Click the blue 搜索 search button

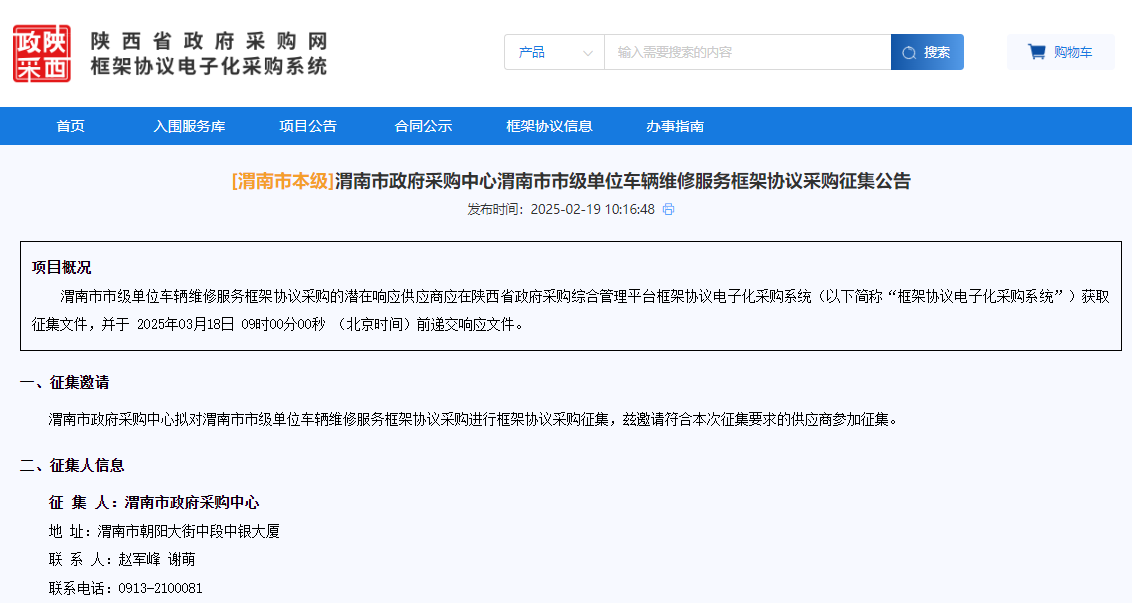pos(927,51)
